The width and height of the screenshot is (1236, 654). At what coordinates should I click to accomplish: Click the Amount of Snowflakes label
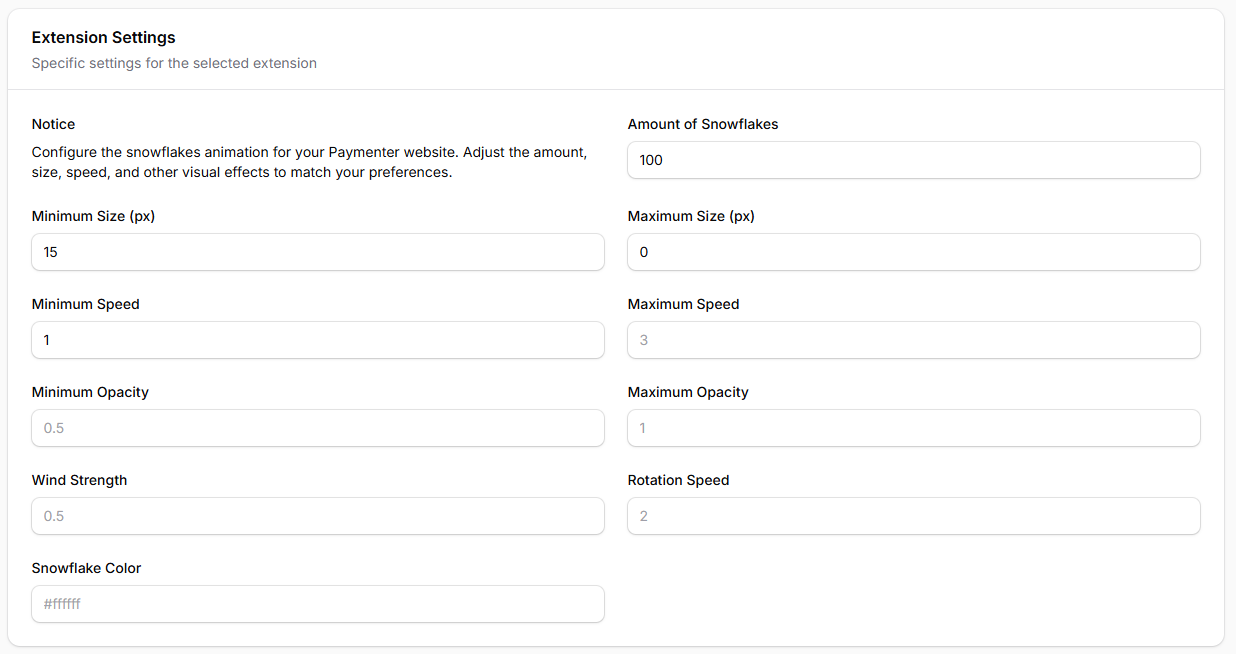(x=702, y=124)
